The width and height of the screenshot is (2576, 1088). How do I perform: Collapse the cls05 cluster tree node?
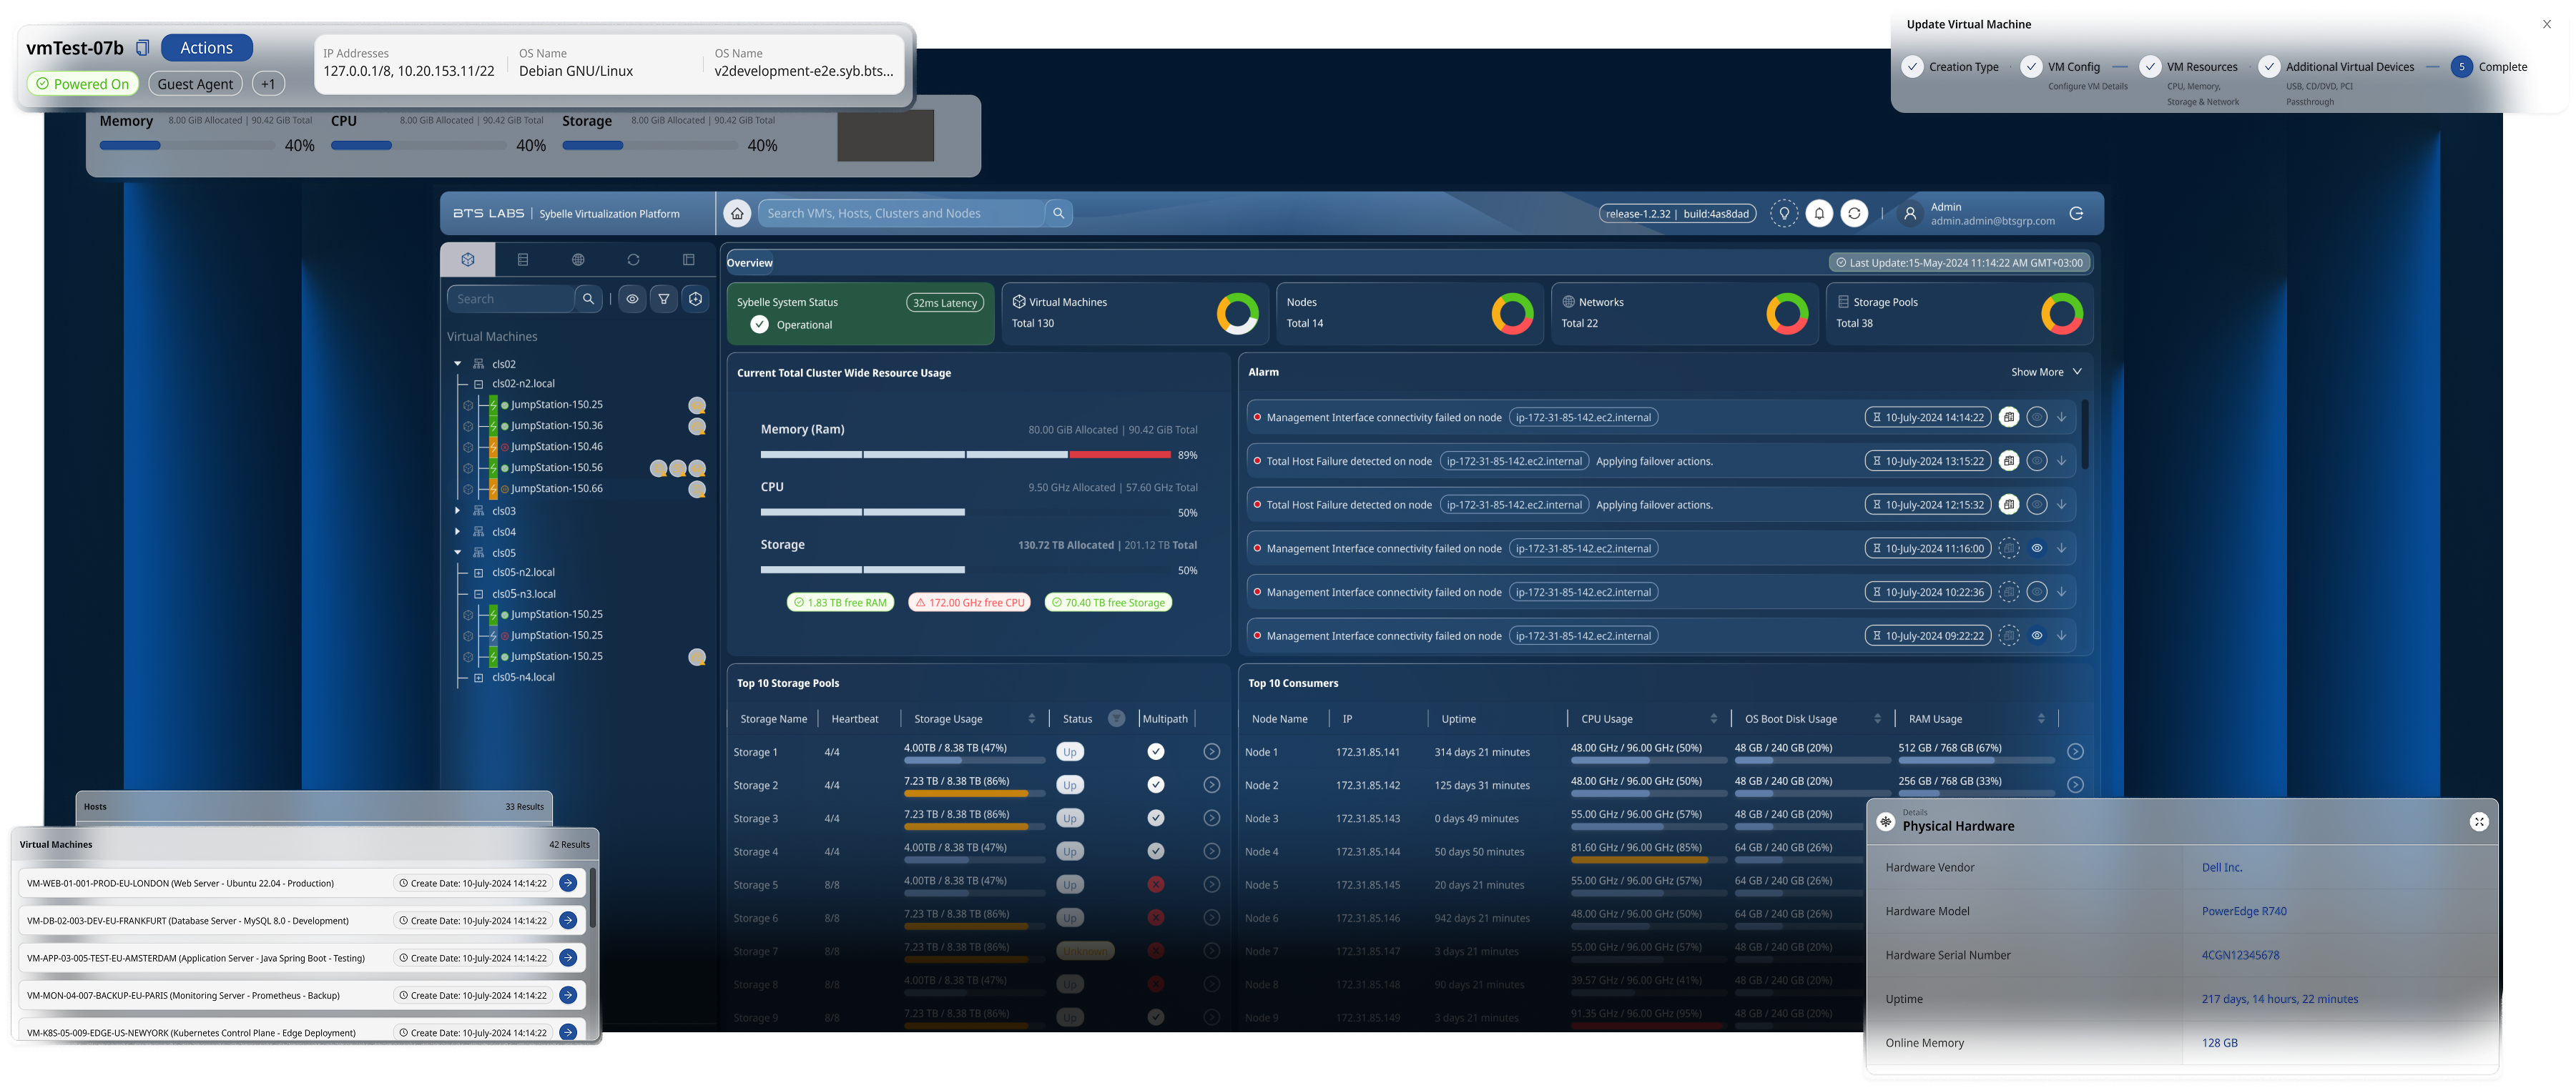[458, 552]
